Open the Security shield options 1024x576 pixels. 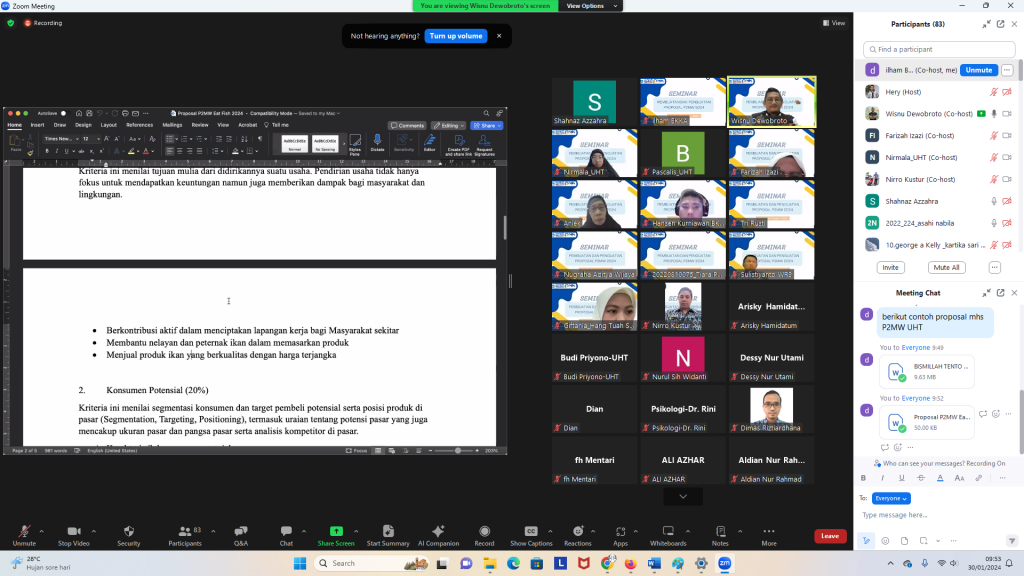click(x=129, y=531)
